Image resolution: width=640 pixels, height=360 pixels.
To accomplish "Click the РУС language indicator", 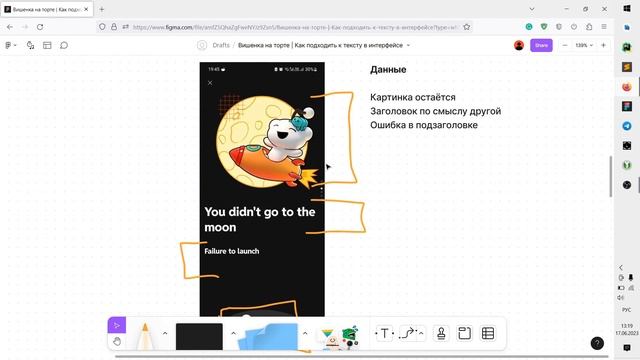I will [627, 310].
